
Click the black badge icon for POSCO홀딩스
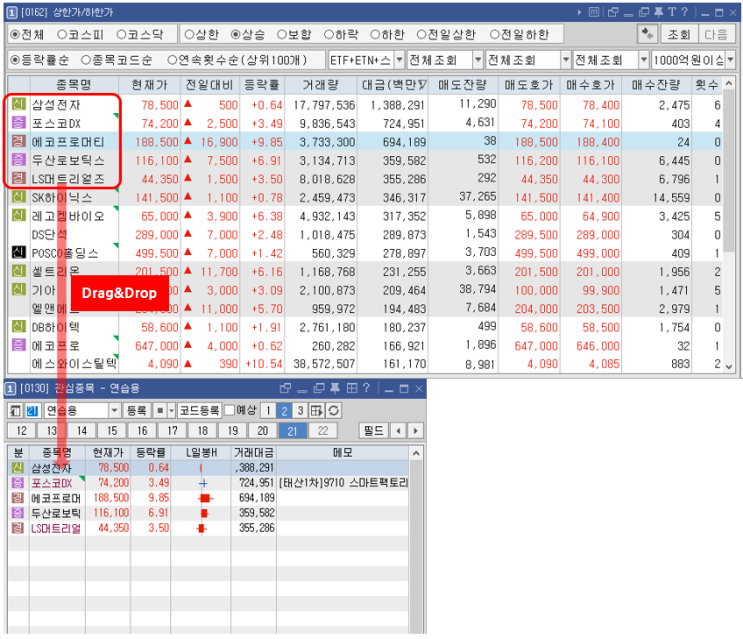pyautogui.click(x=18, y=252)
